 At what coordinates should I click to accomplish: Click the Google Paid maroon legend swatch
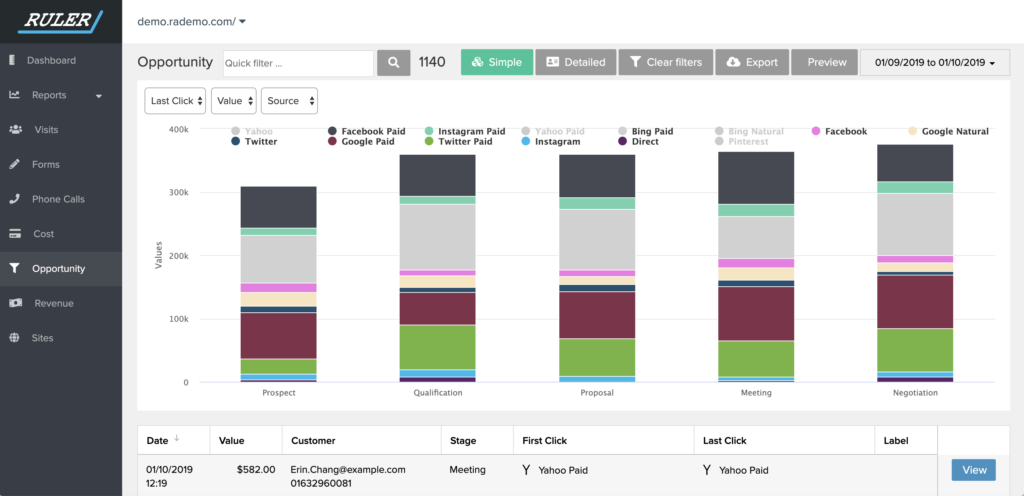pyautogui.click(x=333, y=142)
